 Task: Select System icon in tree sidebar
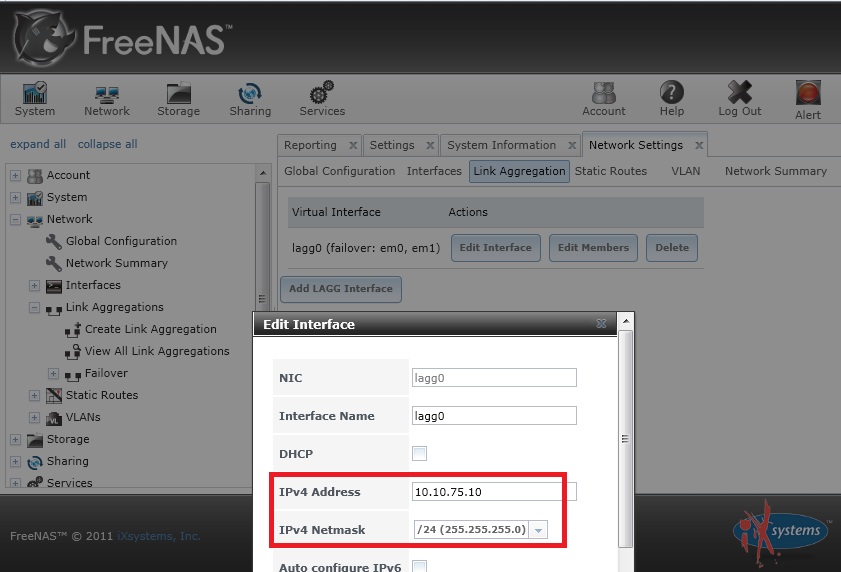tap(35, 197)
